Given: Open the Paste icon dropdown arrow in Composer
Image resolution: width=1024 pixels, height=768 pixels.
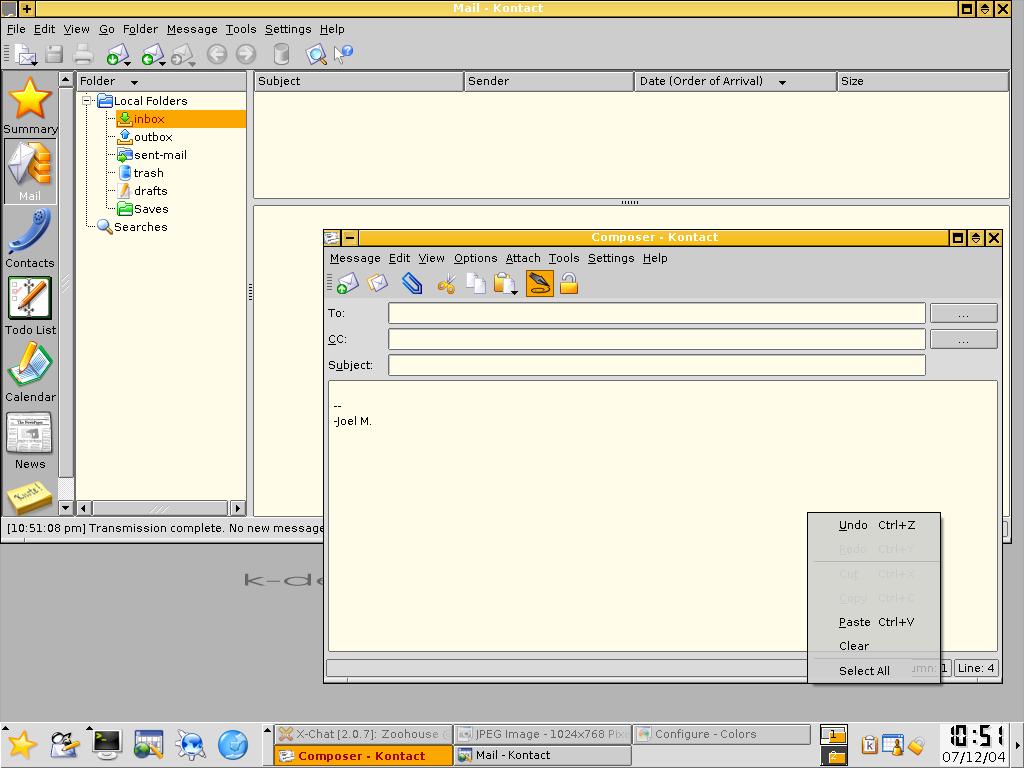Looking at the screenshot, I should click(x=515, y=292).
